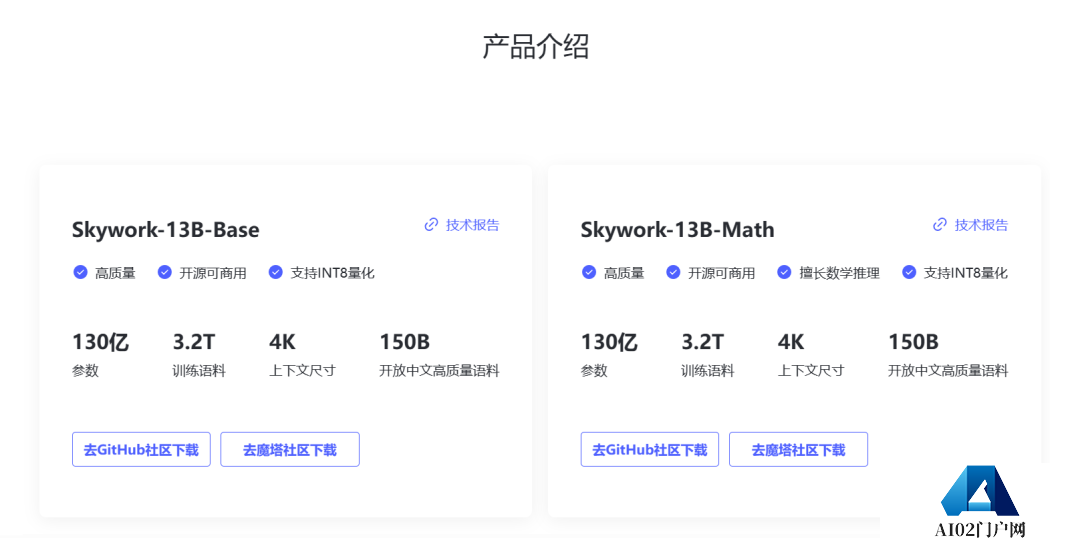Click 参数 label in Skywork-13B-Math card
This screenshot has width=1080, height=538.
tap(594, 371)
